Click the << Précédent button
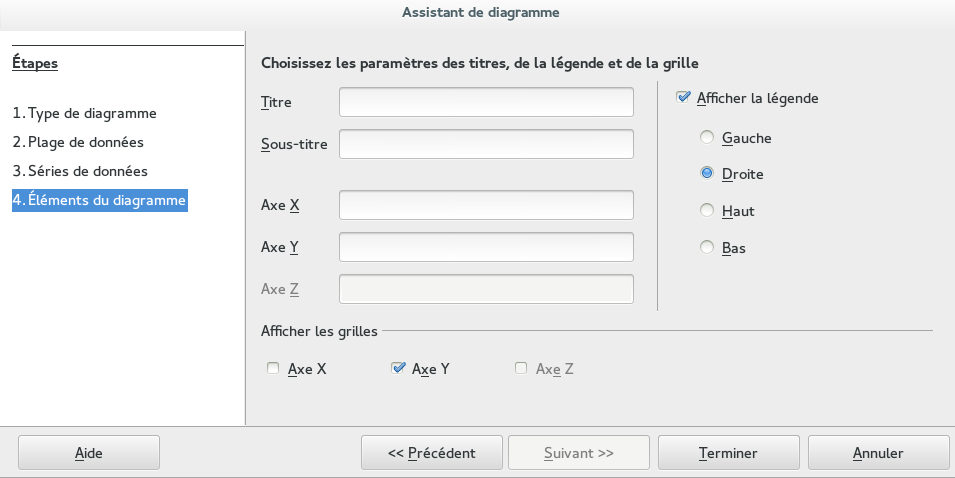 click(x=431, y=453)
